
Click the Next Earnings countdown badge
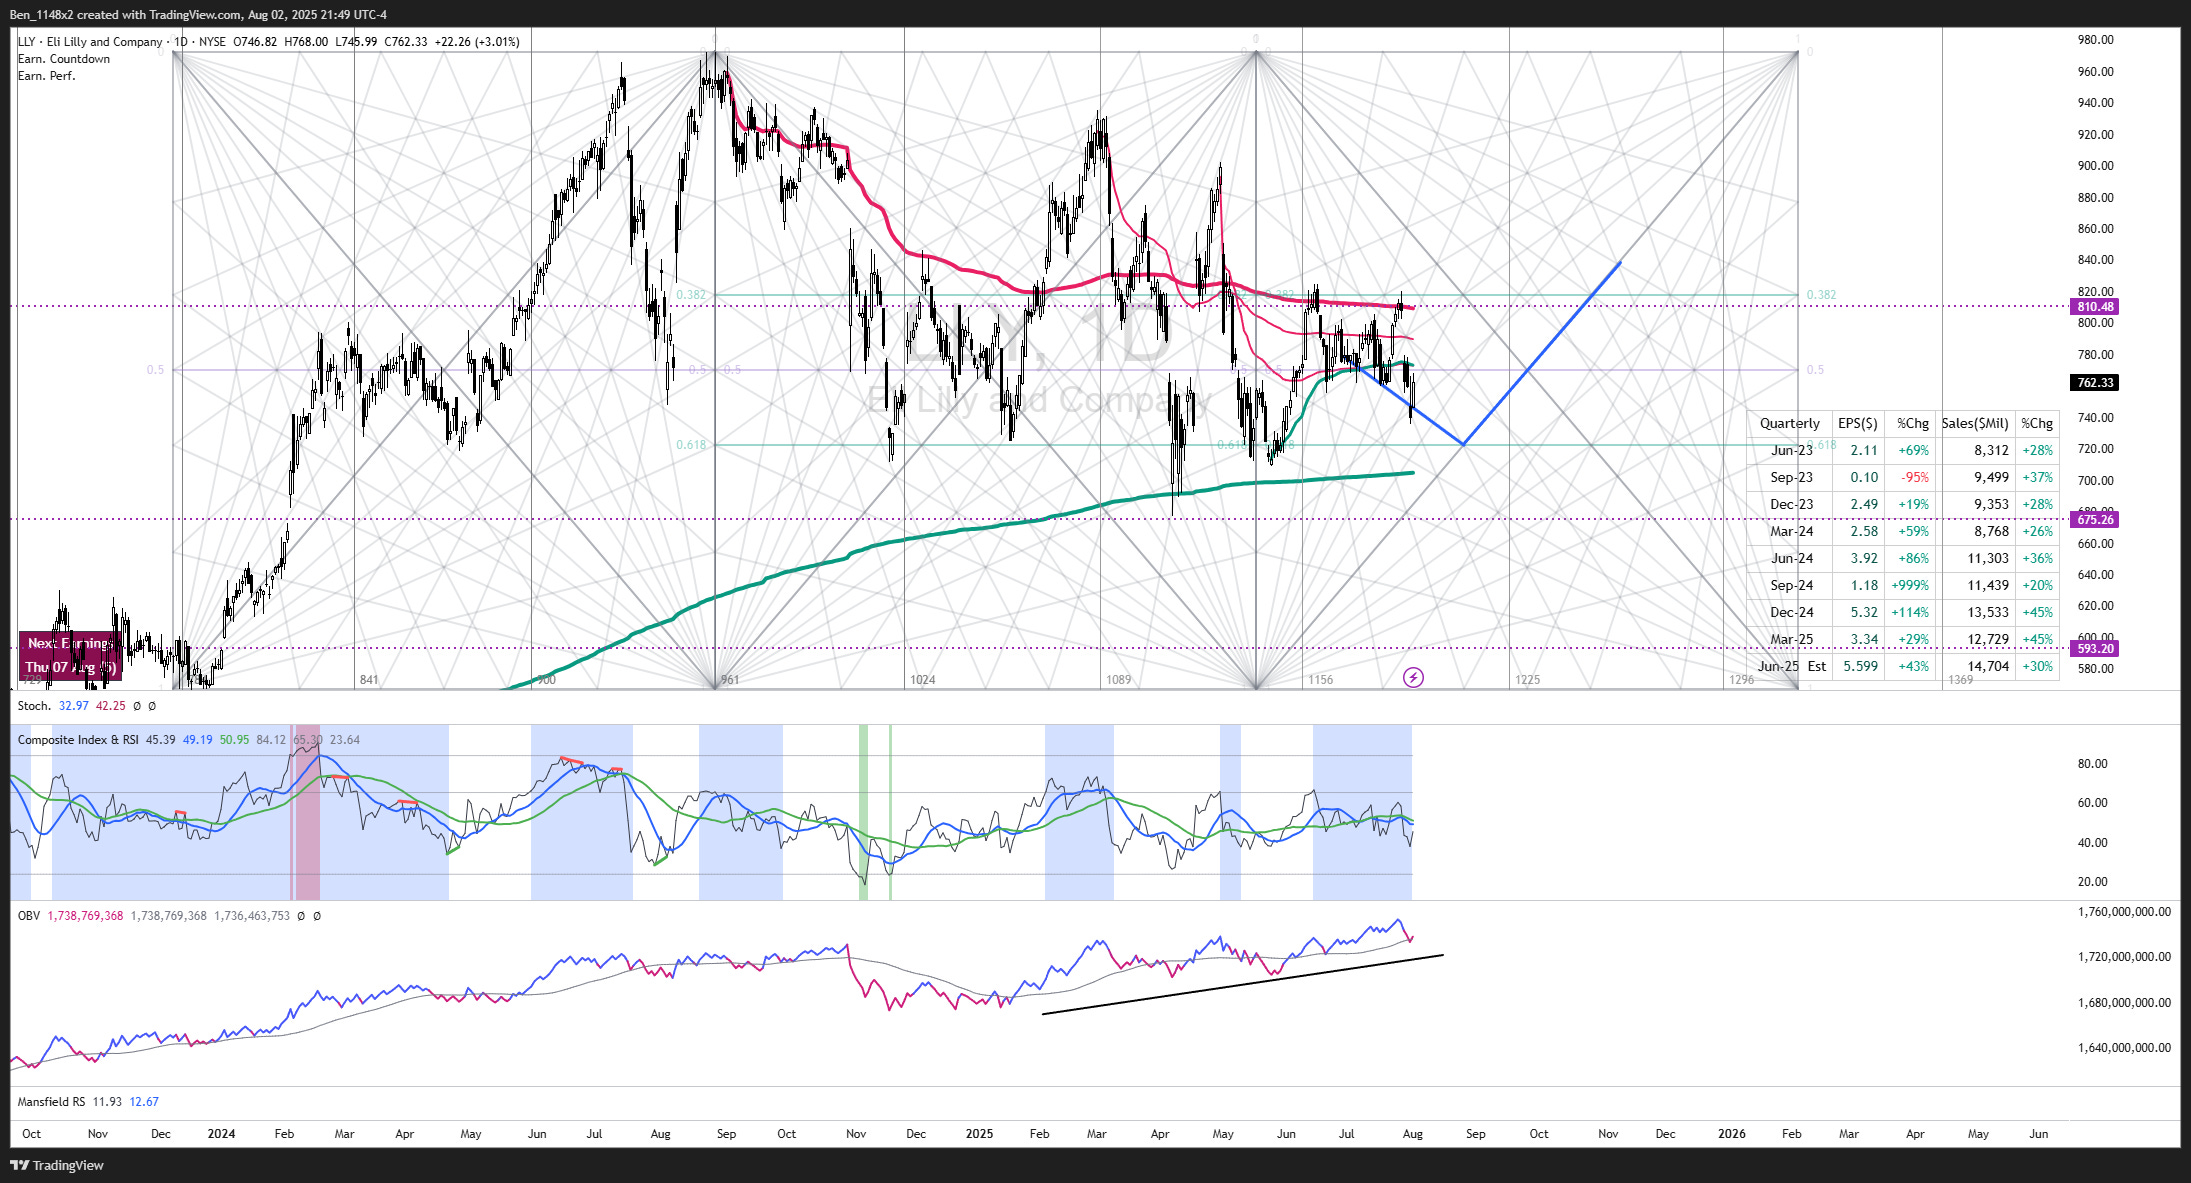point(70,656)
